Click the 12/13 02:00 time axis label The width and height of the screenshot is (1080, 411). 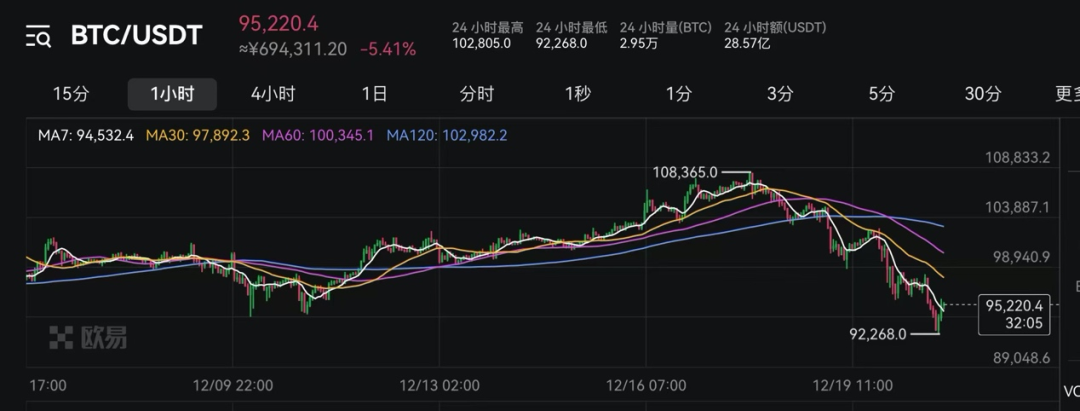(x=439, y=386)
